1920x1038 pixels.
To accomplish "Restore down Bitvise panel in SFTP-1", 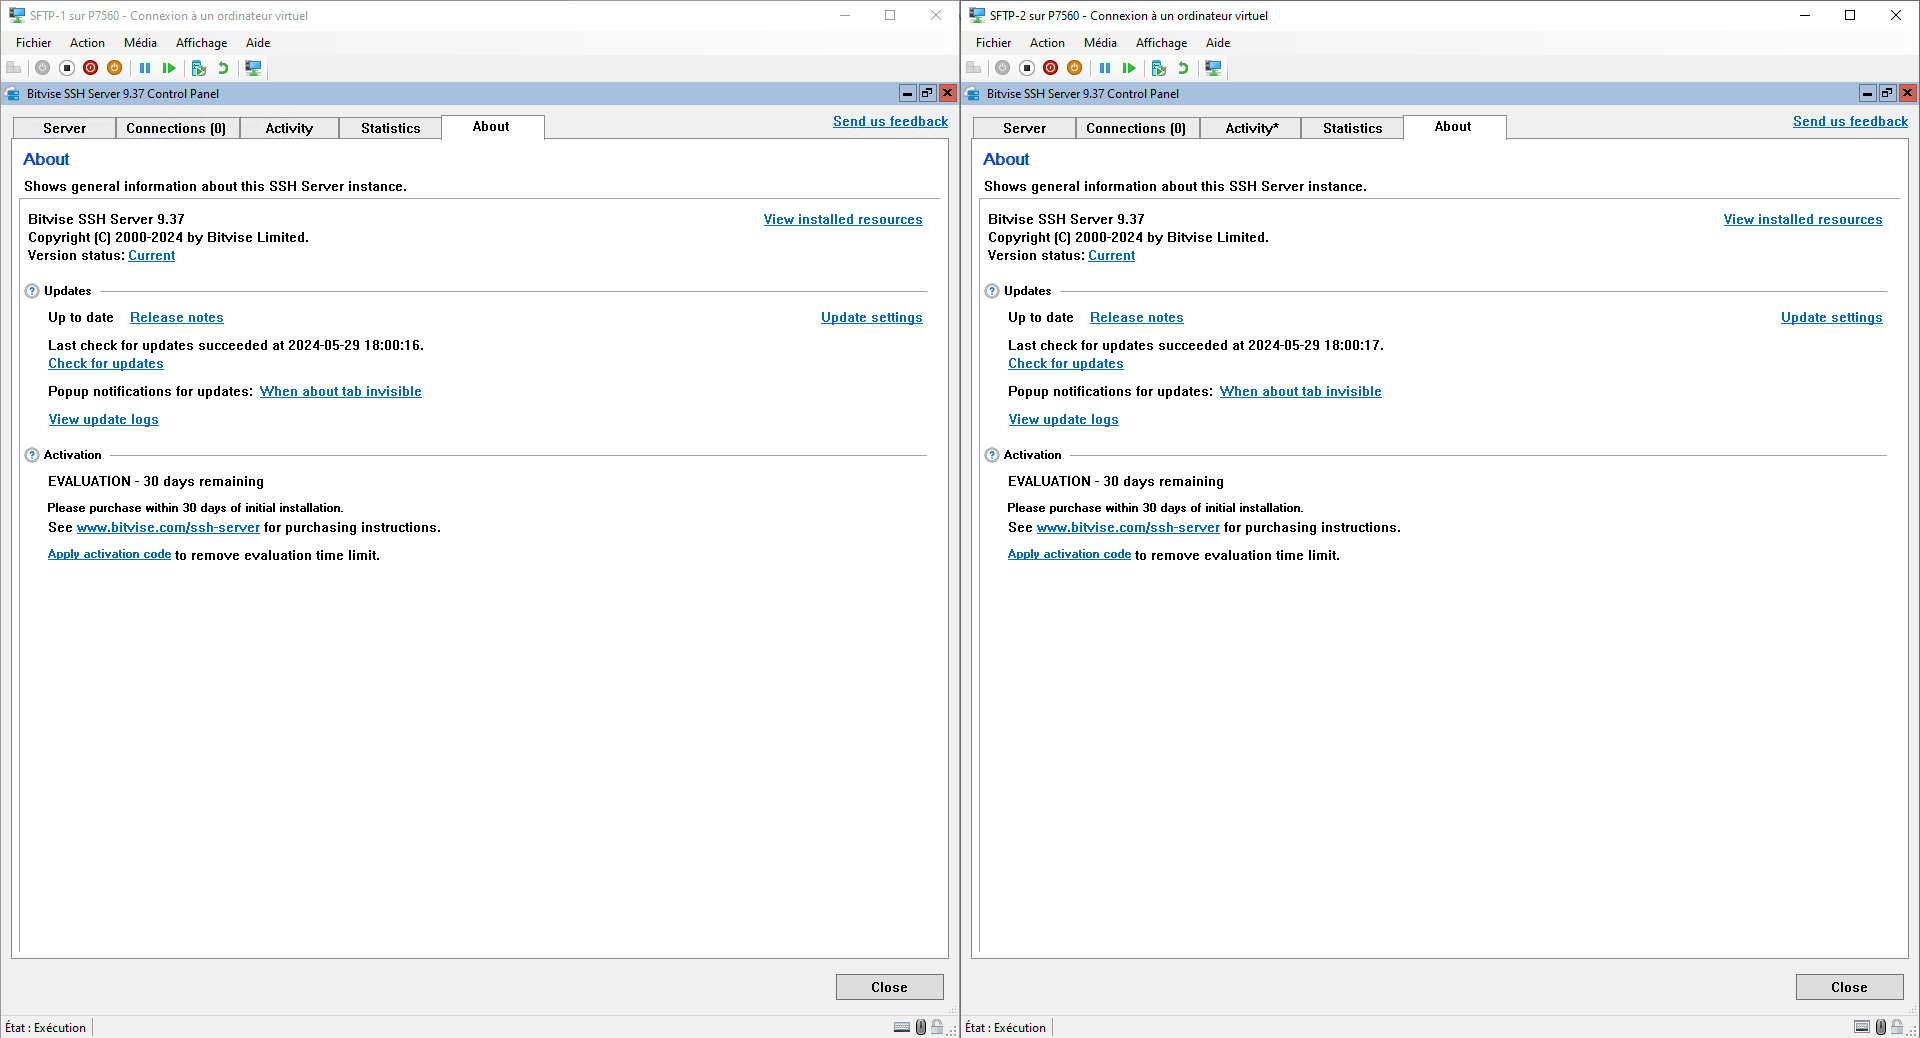I will [927, 93].
